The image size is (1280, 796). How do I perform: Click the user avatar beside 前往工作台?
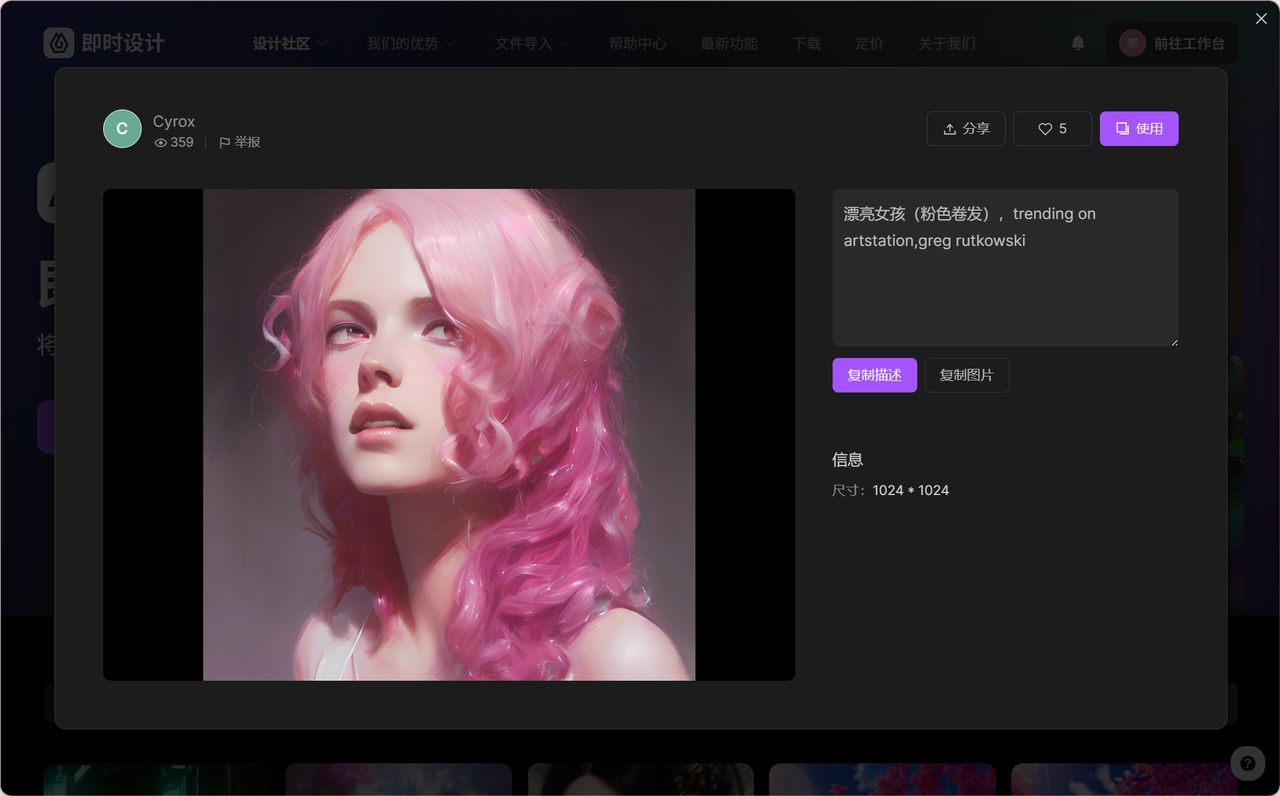[x=1132, y=43]
